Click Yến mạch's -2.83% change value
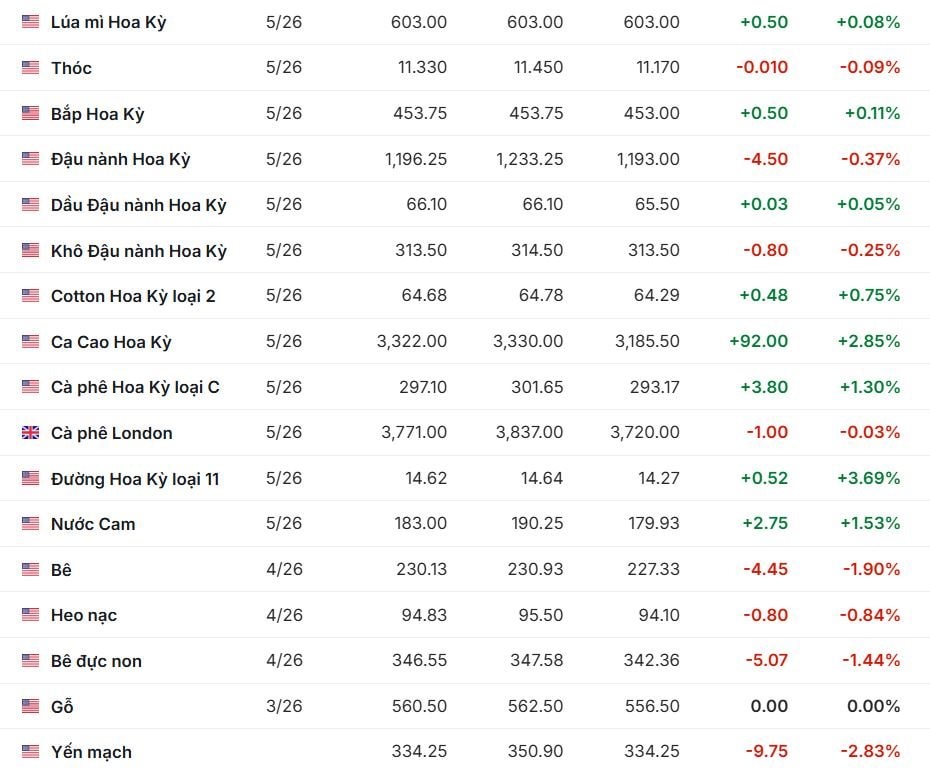The image size is (930, 773). point(870,751)
